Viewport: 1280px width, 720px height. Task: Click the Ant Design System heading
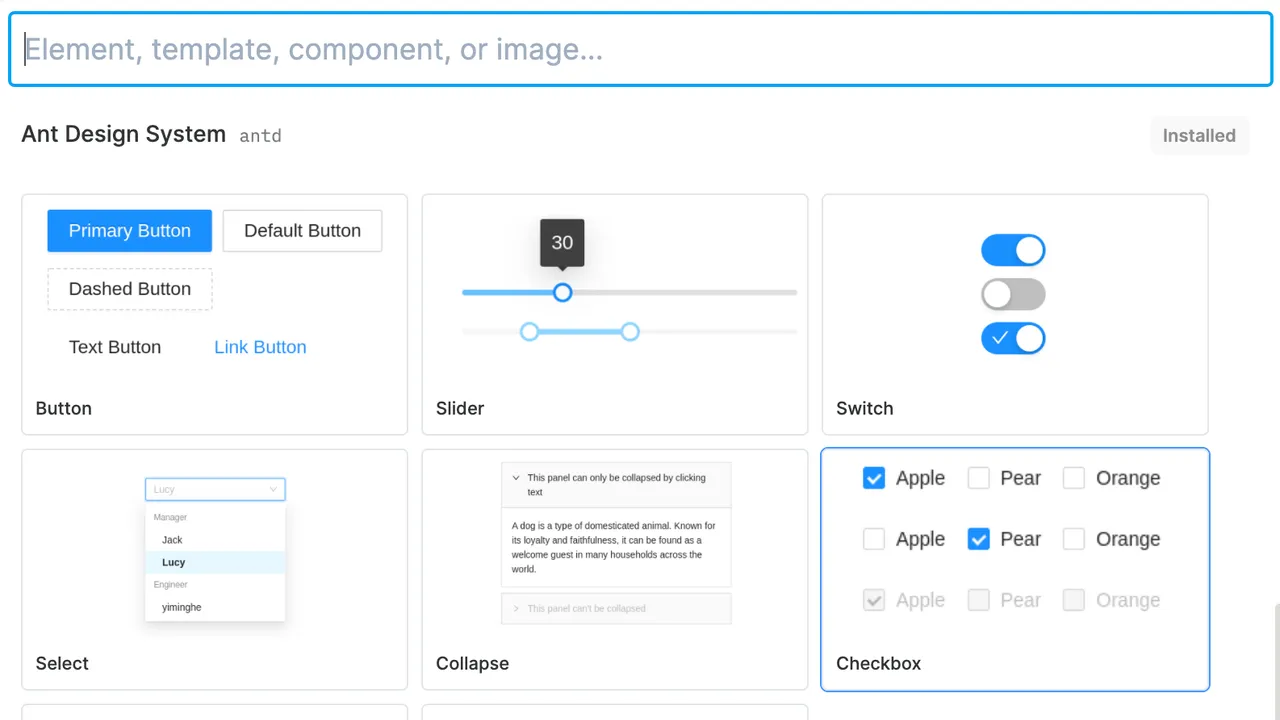pos(123,134)
